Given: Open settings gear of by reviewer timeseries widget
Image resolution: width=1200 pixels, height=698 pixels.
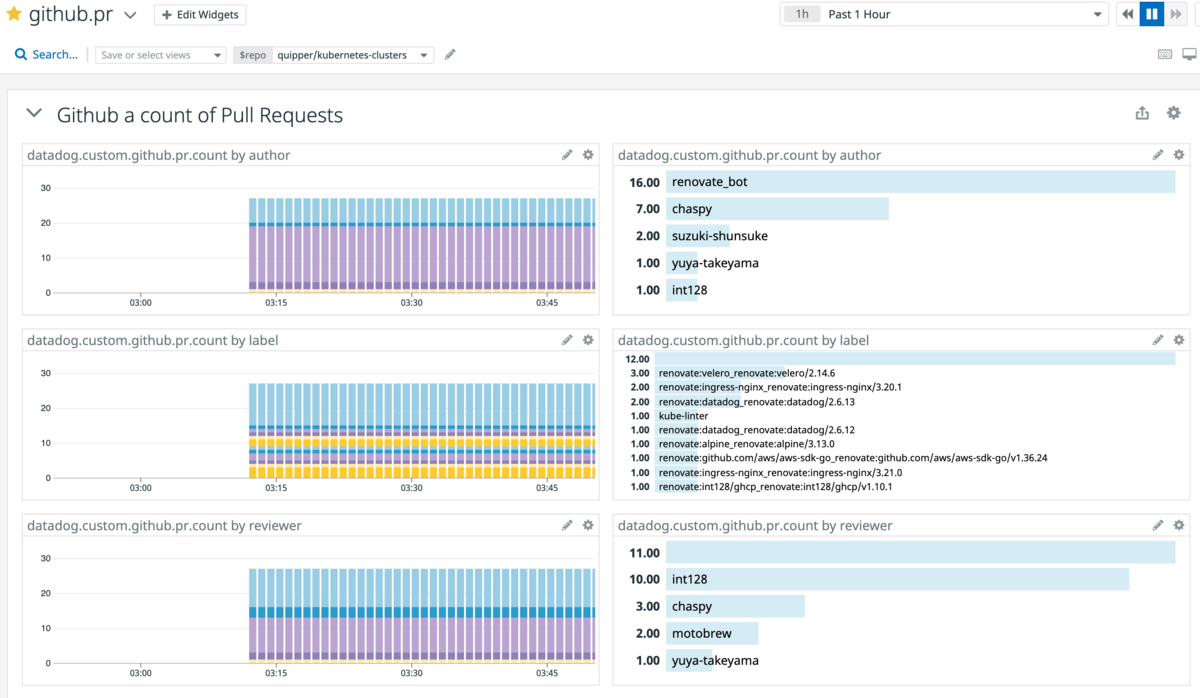Looking at the screenshot, I should pos(588,525).
